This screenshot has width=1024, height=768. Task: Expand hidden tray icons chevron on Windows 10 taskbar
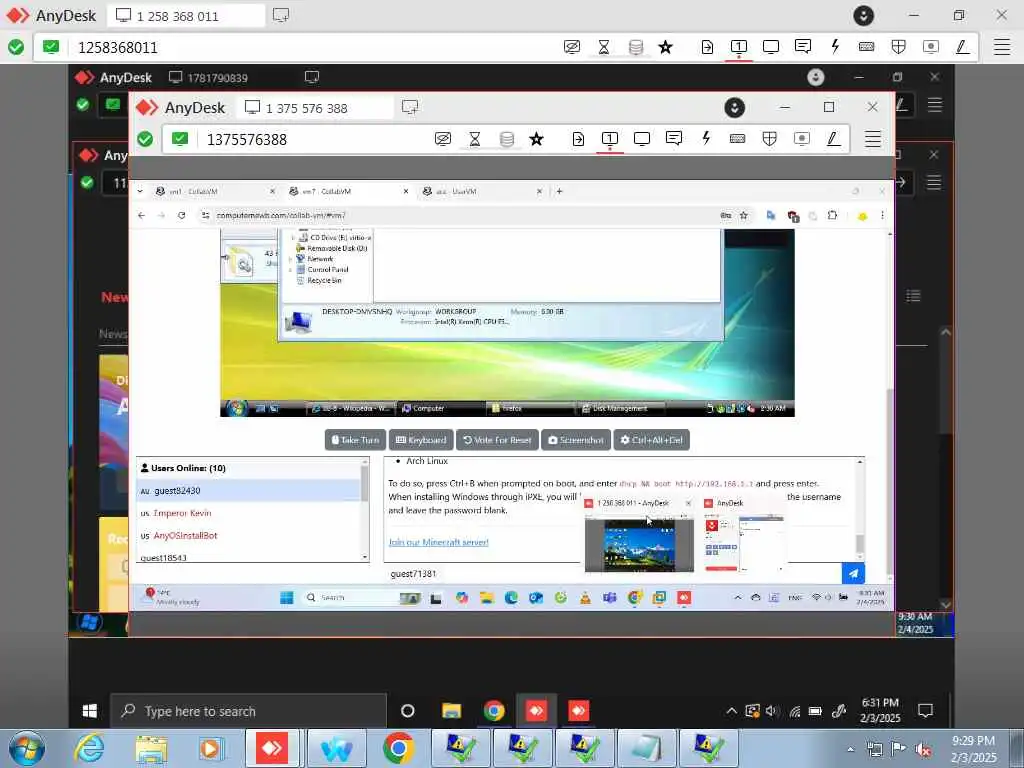coord(731,711)
